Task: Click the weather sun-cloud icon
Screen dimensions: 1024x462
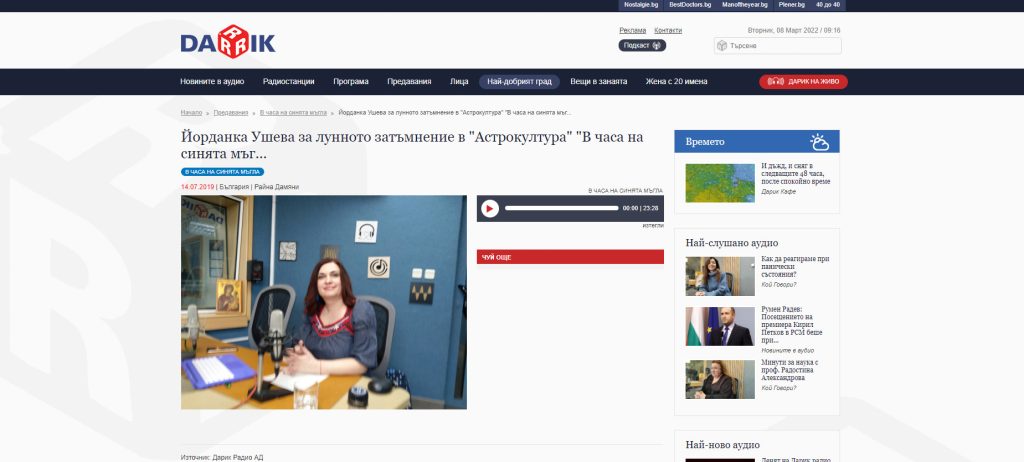Action: [x=820, y=142]
